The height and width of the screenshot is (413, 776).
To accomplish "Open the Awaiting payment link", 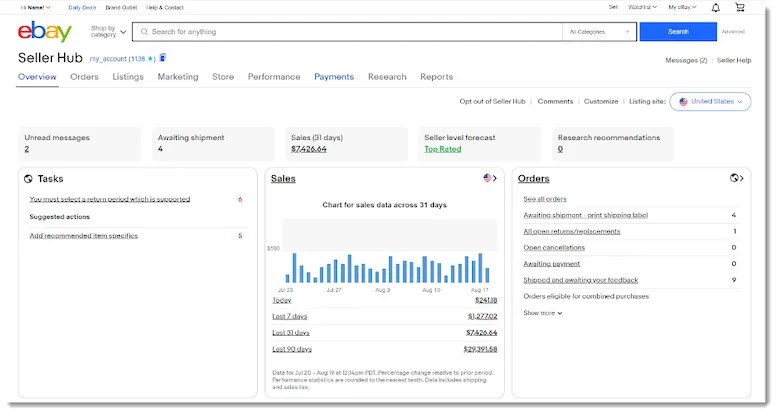I will (x=551, y=264).
